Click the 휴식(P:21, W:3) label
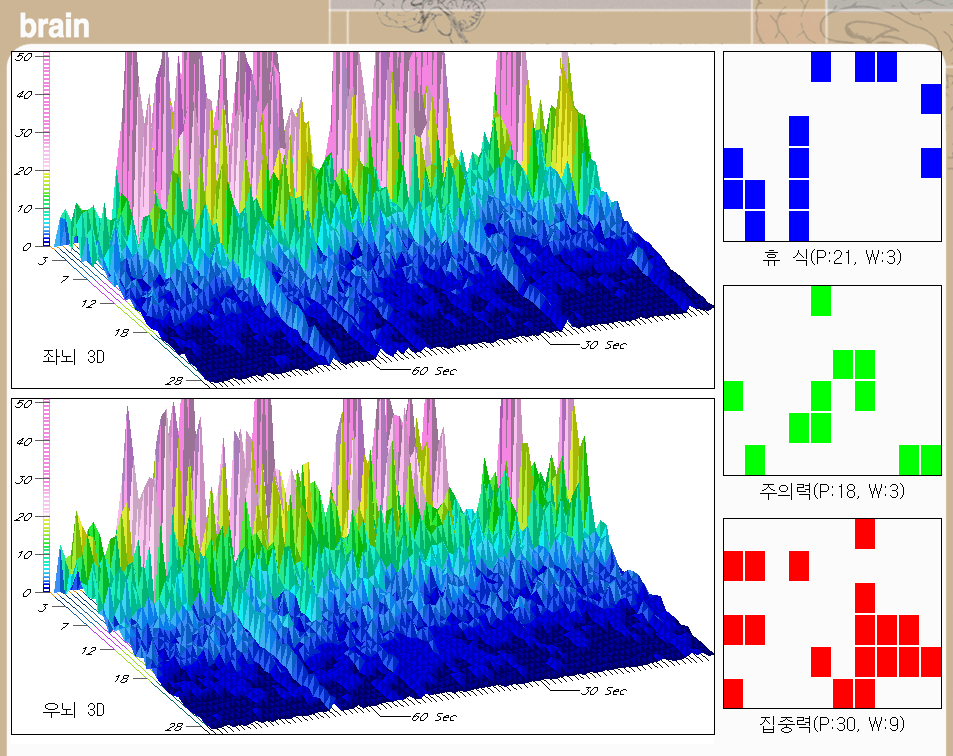This screenshot has width=953, height=756. [x=832, y=258]
